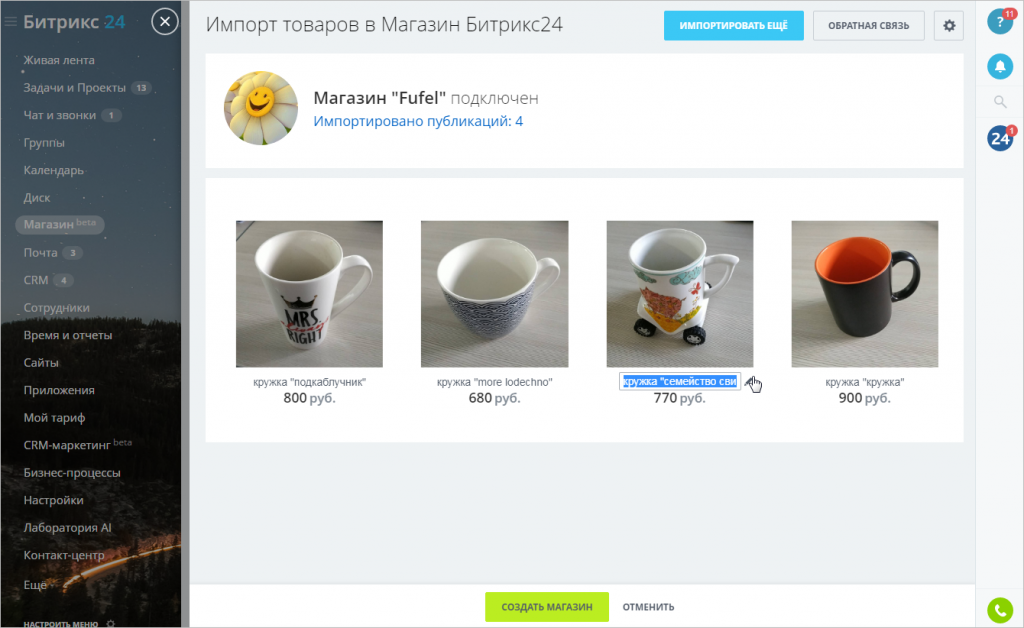This screenshot has height=628, width=1024.
Task: Open Лаборатория AI menu item
Action: pos(67,527)
